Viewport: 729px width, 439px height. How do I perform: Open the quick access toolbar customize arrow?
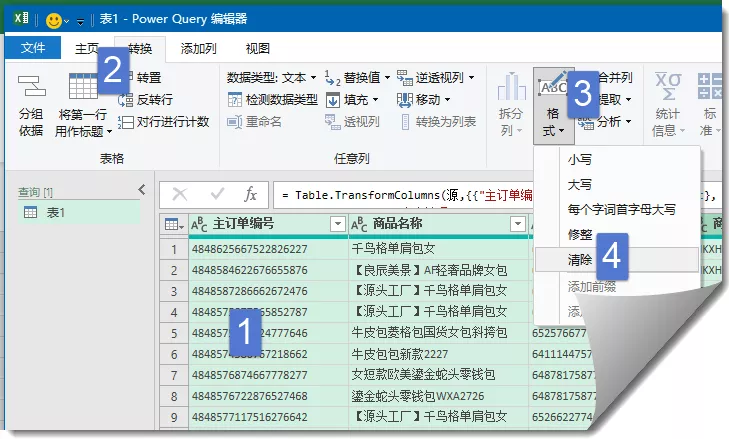click(x=80, y=21)
